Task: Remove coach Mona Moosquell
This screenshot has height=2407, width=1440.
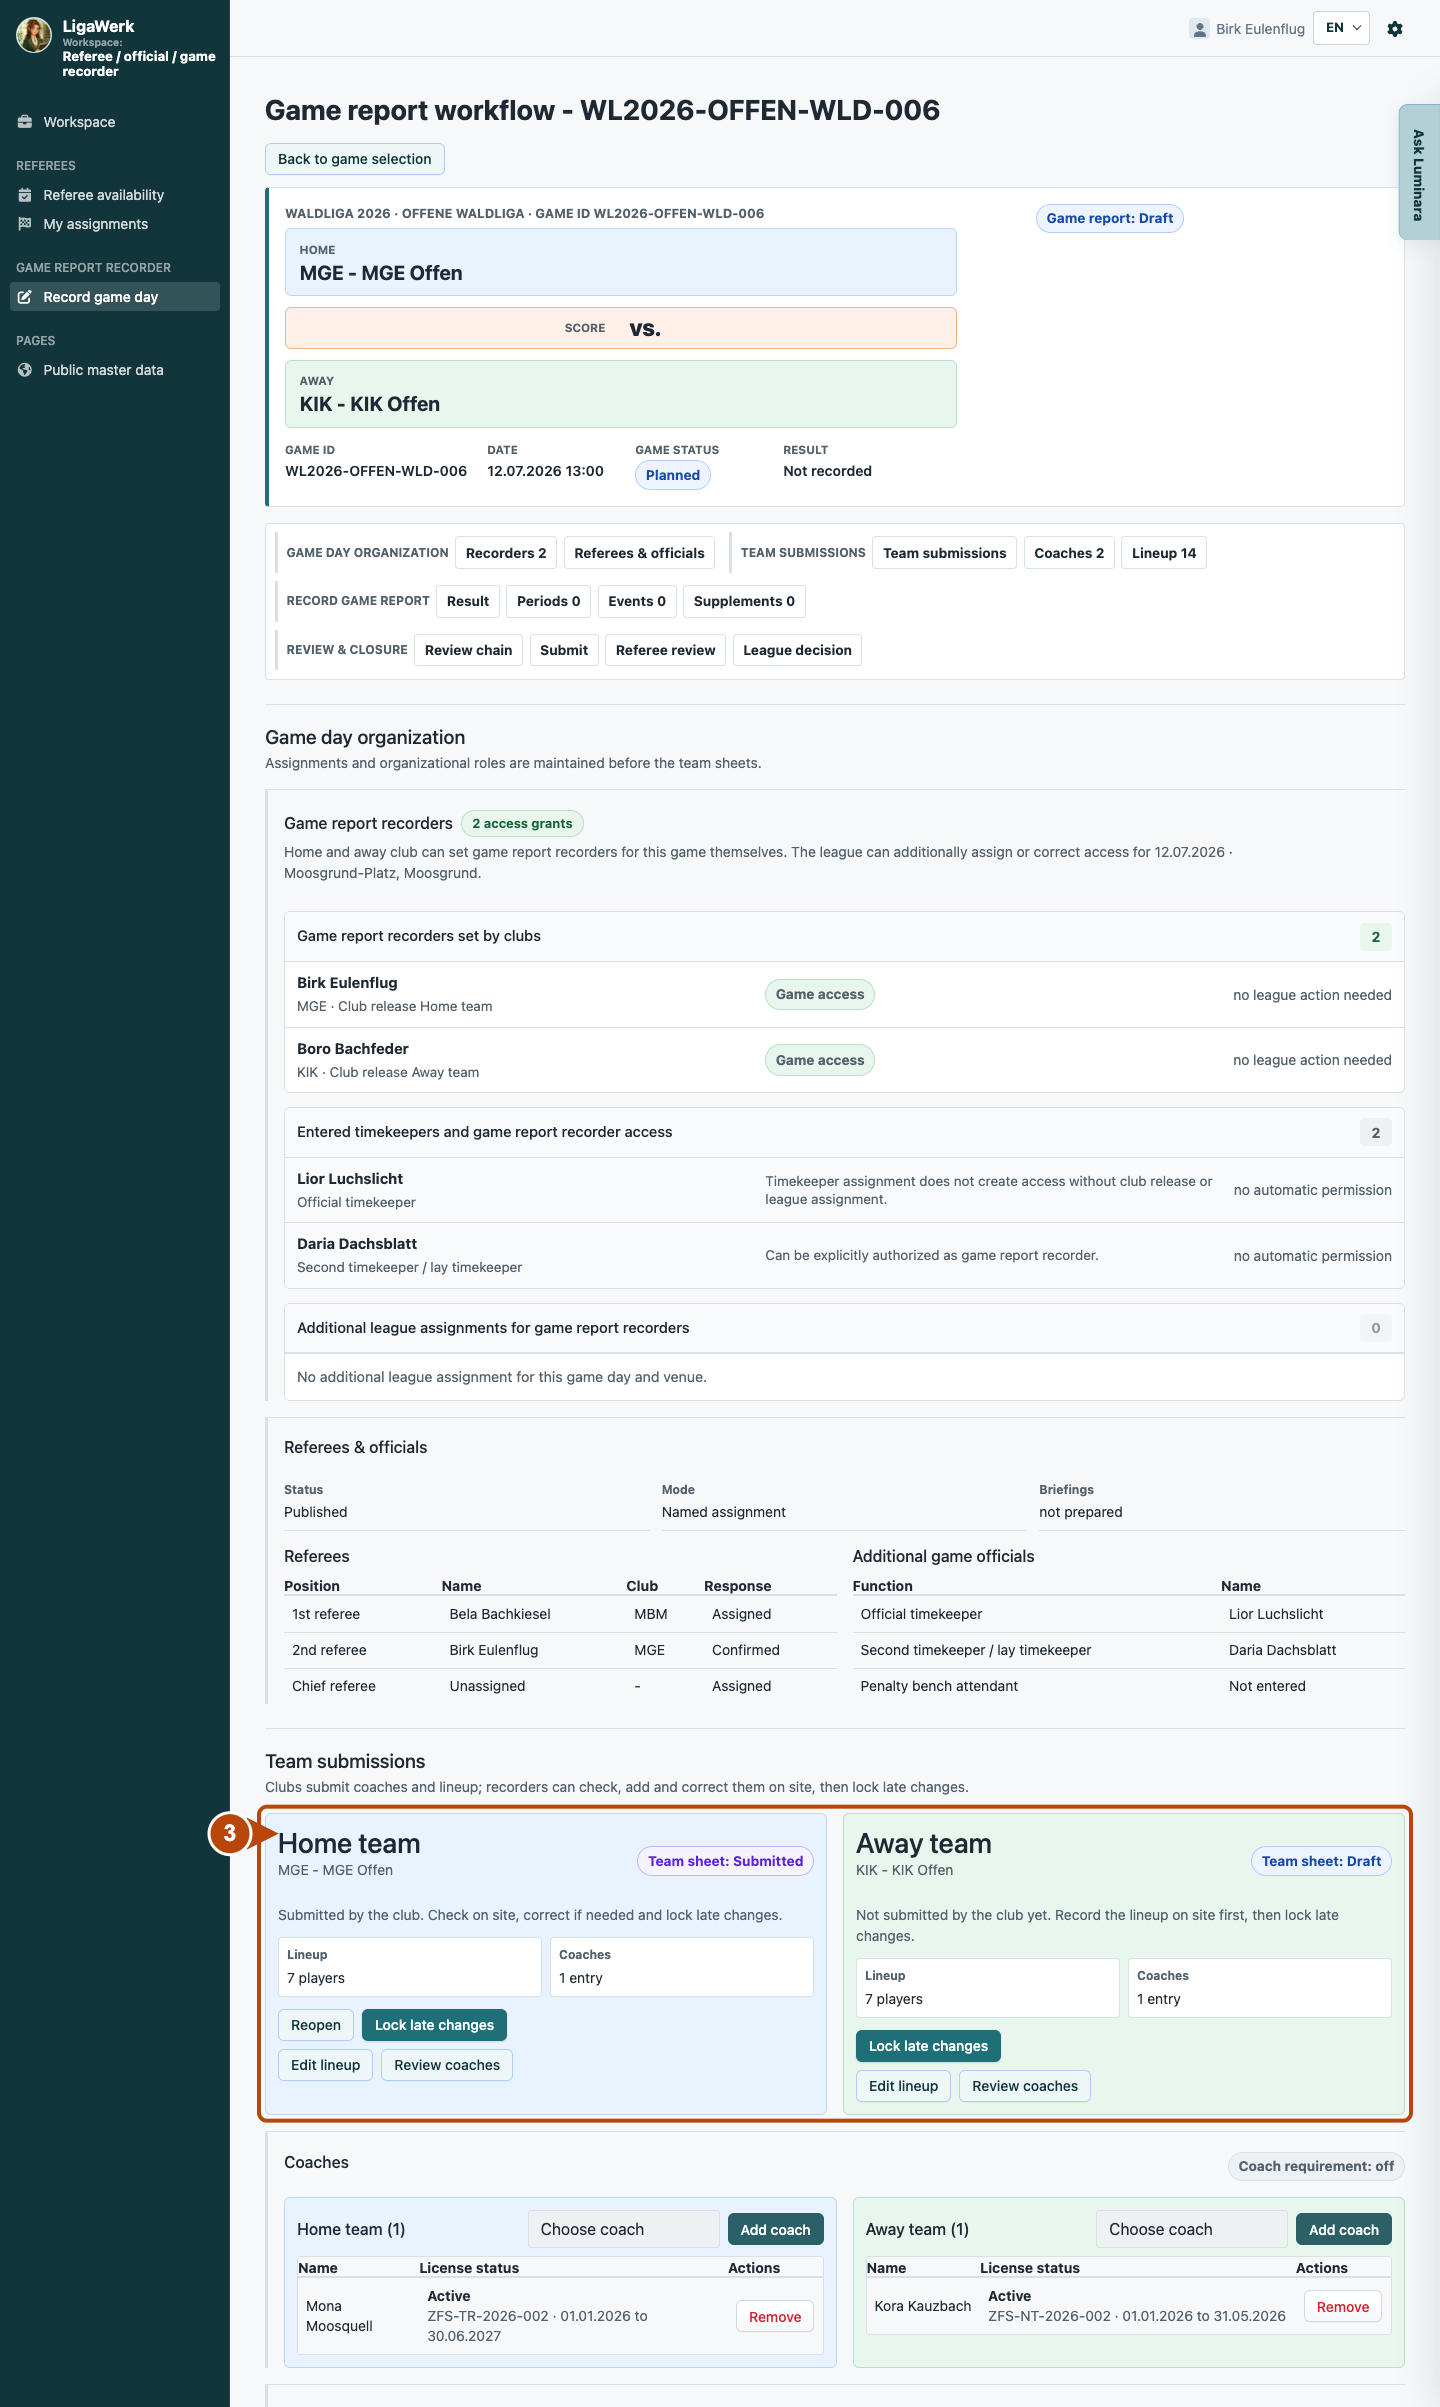Action: (x=775, y=2317)
